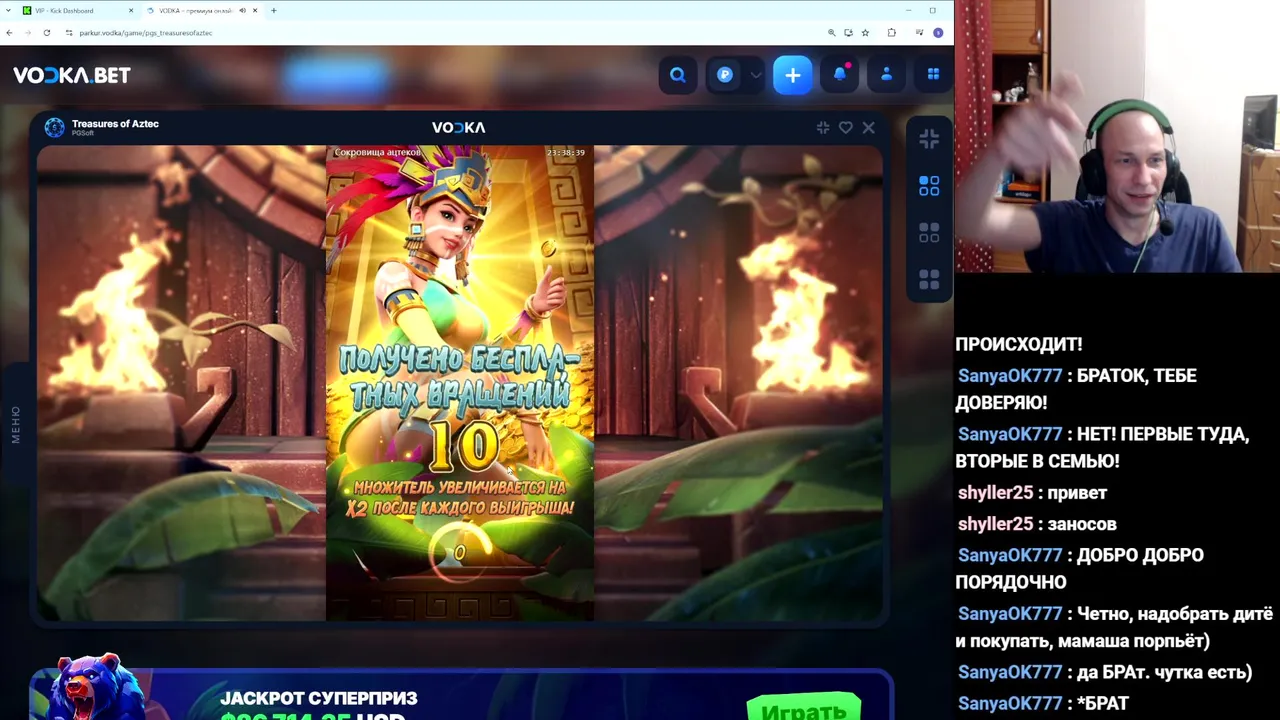
Task: Bookmark this page with the star icon
Action: [865, 33]
